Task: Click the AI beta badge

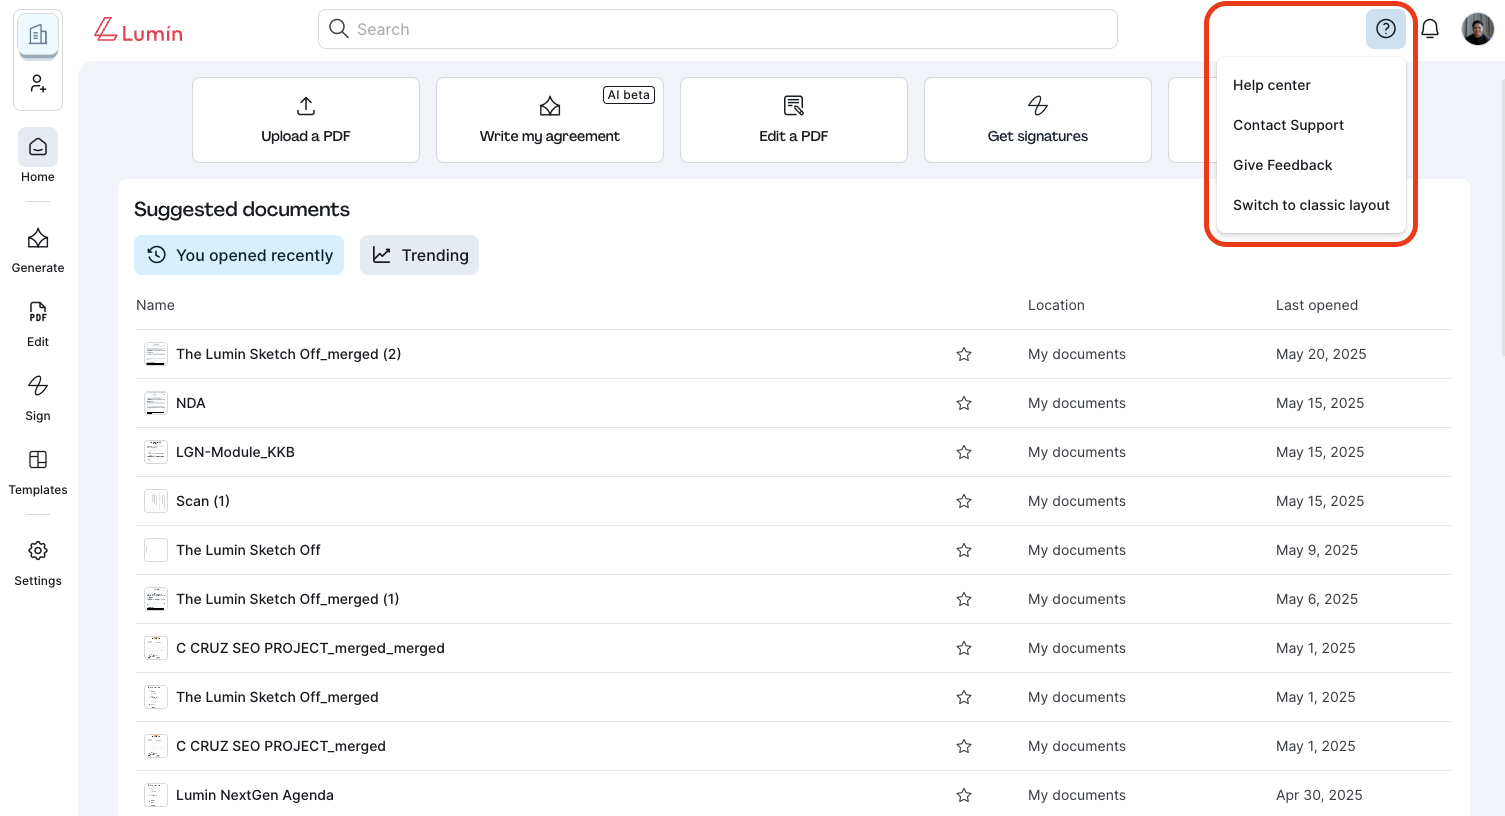Action: 629,95
